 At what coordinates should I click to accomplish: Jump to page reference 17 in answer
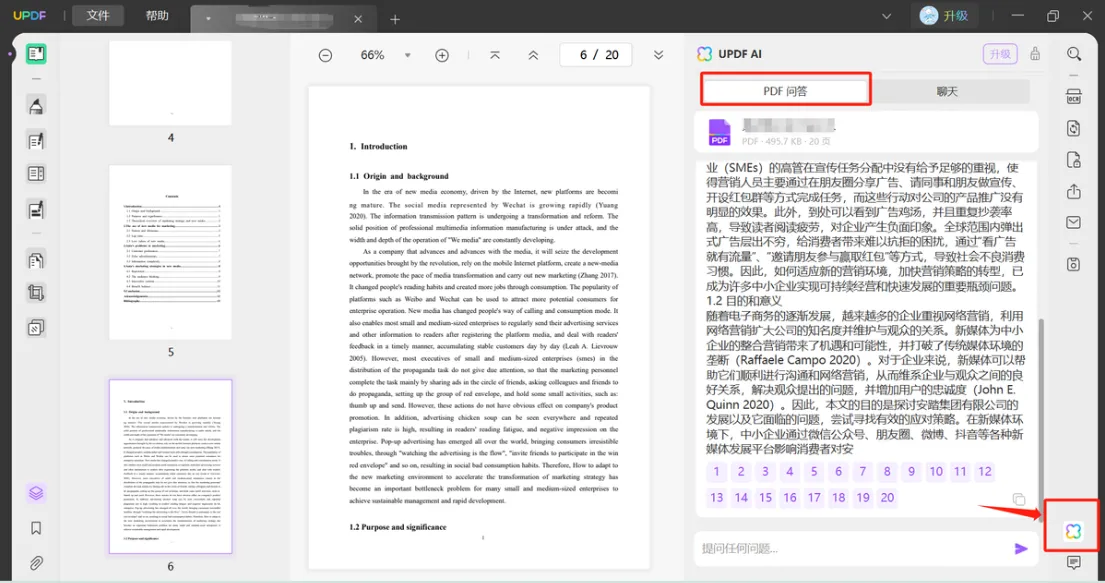(x=814, y=498)
